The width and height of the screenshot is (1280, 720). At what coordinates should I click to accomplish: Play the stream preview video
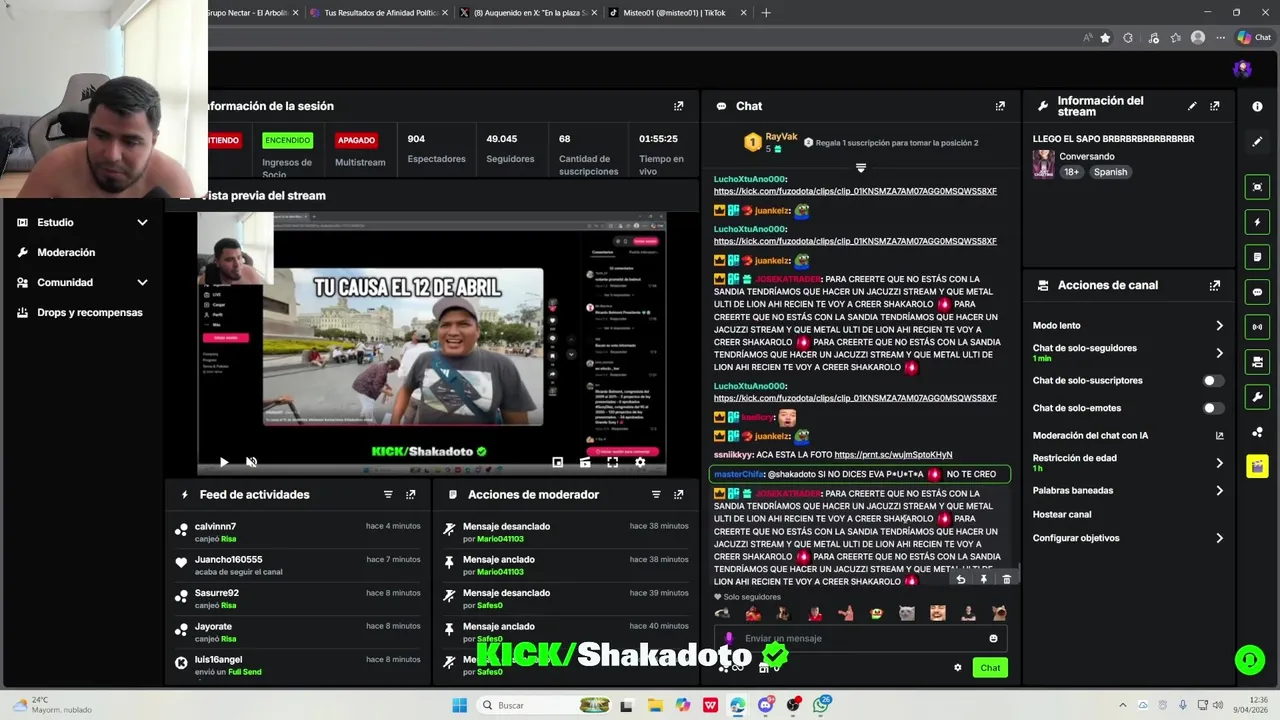pos(224,462)
